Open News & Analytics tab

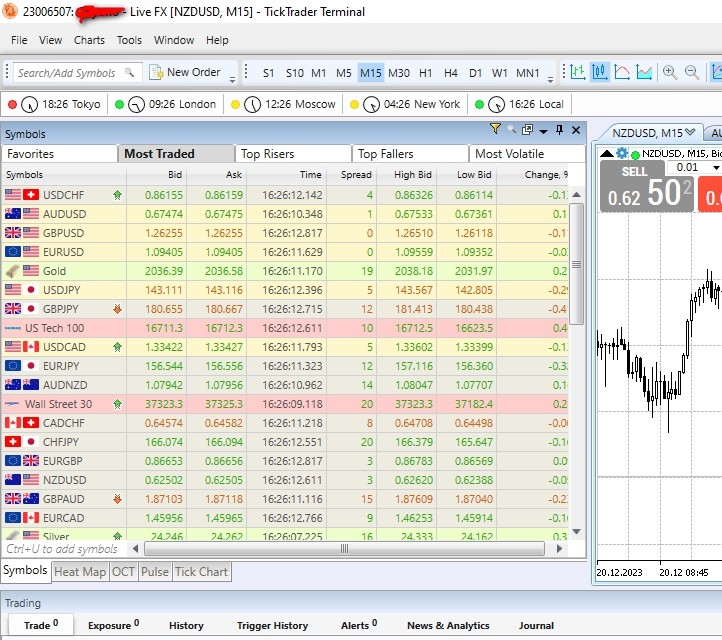coord(448,625)
